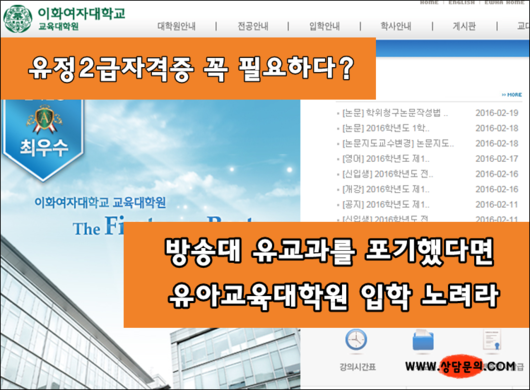Click the blue folder icon
This screenshot has width=530, height=390.
pyautogui.click(x=423, y=340)
